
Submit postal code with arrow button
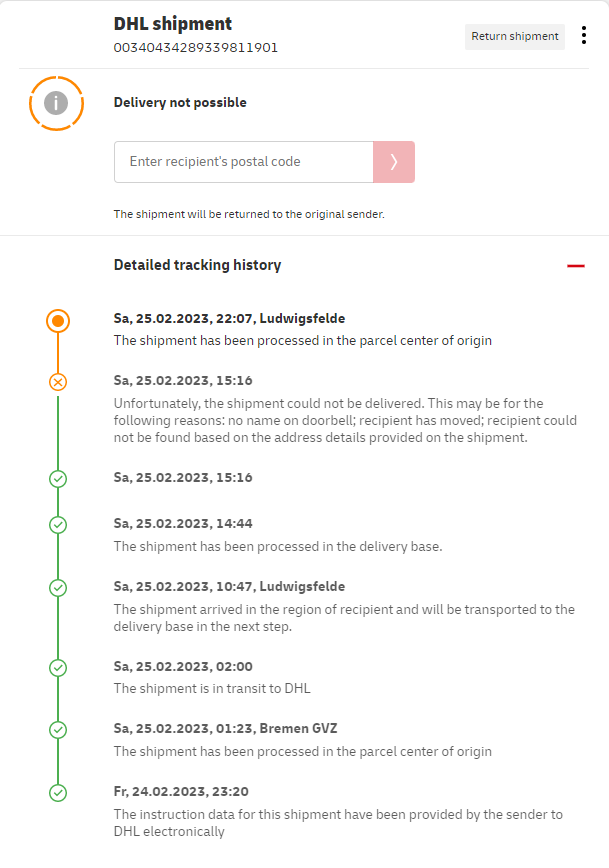[x=394, y=162]
